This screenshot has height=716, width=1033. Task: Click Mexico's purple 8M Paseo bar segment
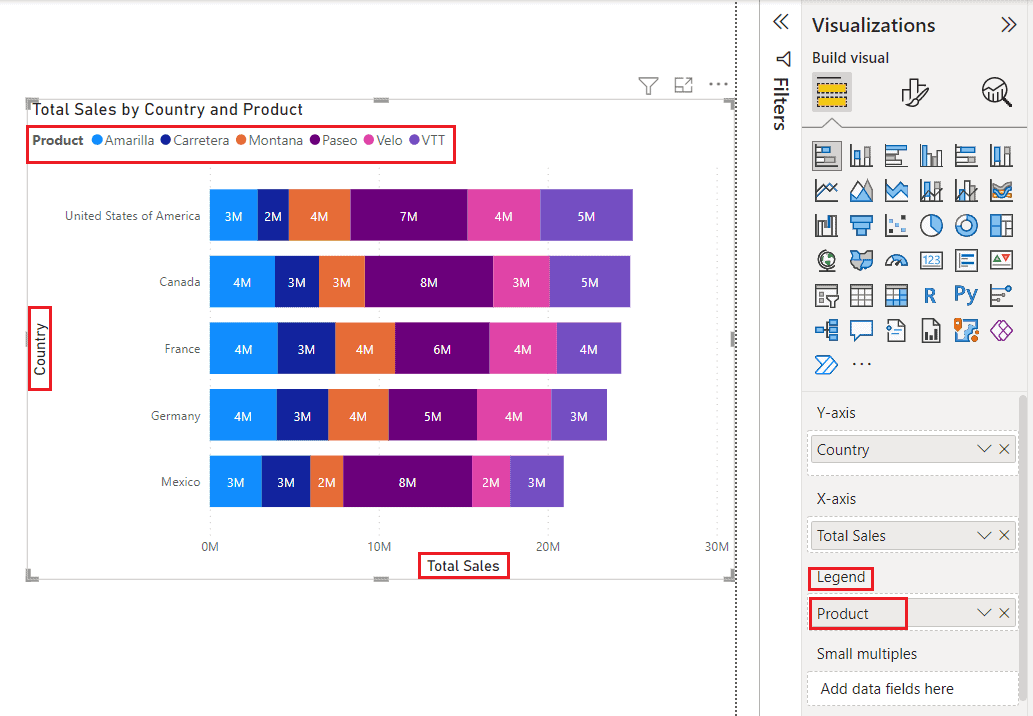coord(407,482)
